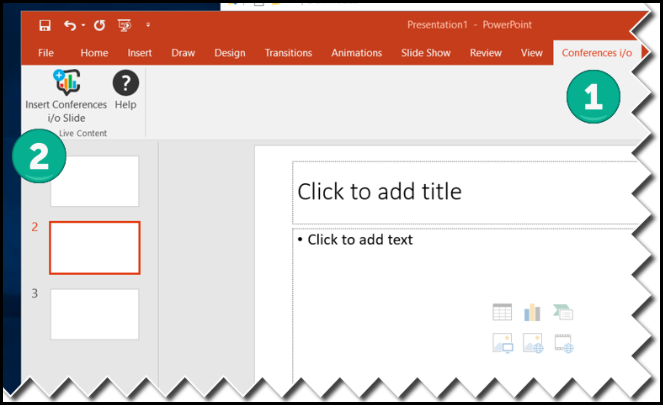Switch to the Animations tab
Viewport: 663px width, 405px height.
356,53
